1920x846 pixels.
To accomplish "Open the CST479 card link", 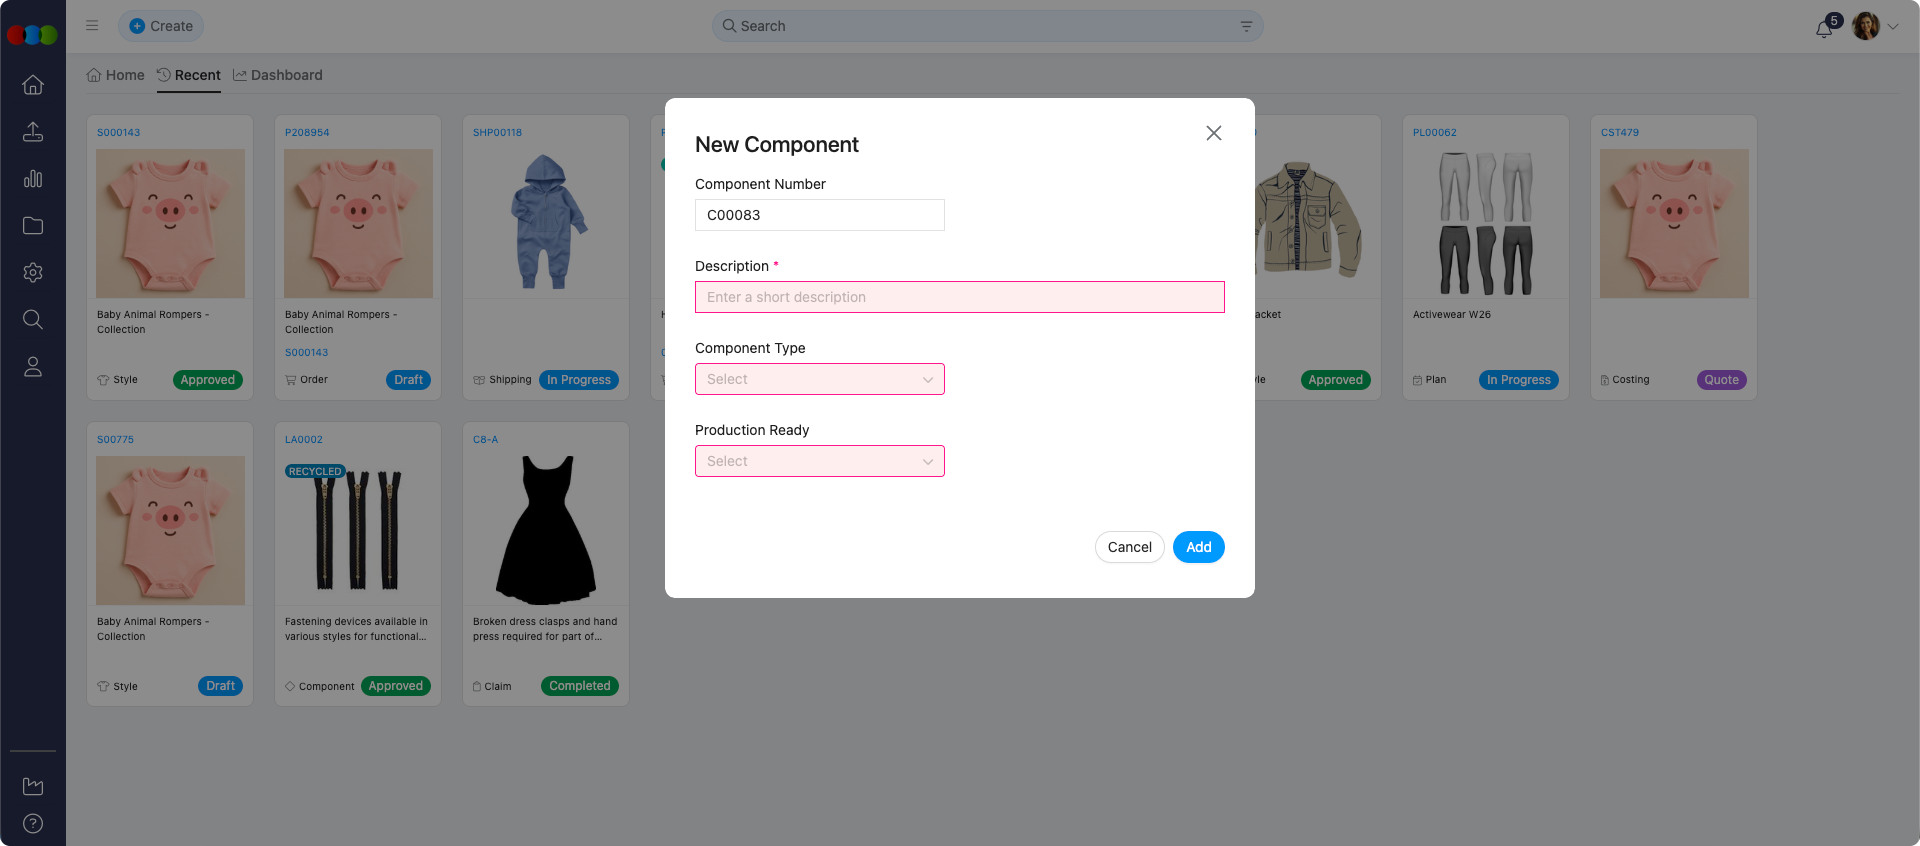I will 1620,132.
